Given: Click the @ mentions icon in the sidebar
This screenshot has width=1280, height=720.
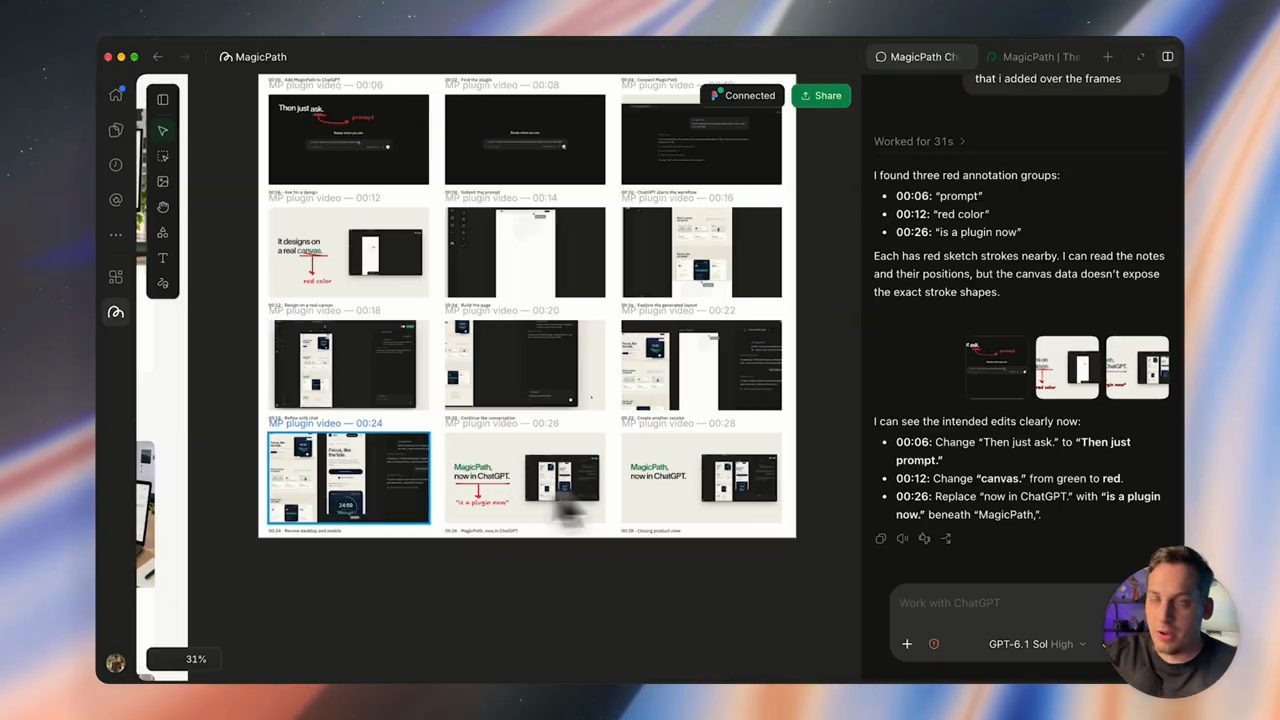Looking at the screenshot, I should 116,200.
